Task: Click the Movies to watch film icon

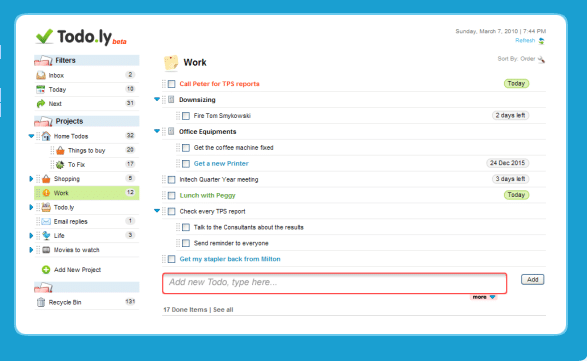Action: [x=46, y=250]
